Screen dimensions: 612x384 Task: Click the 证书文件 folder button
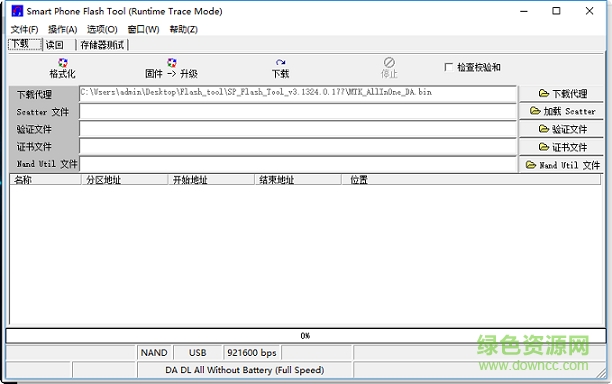point(561,147)
